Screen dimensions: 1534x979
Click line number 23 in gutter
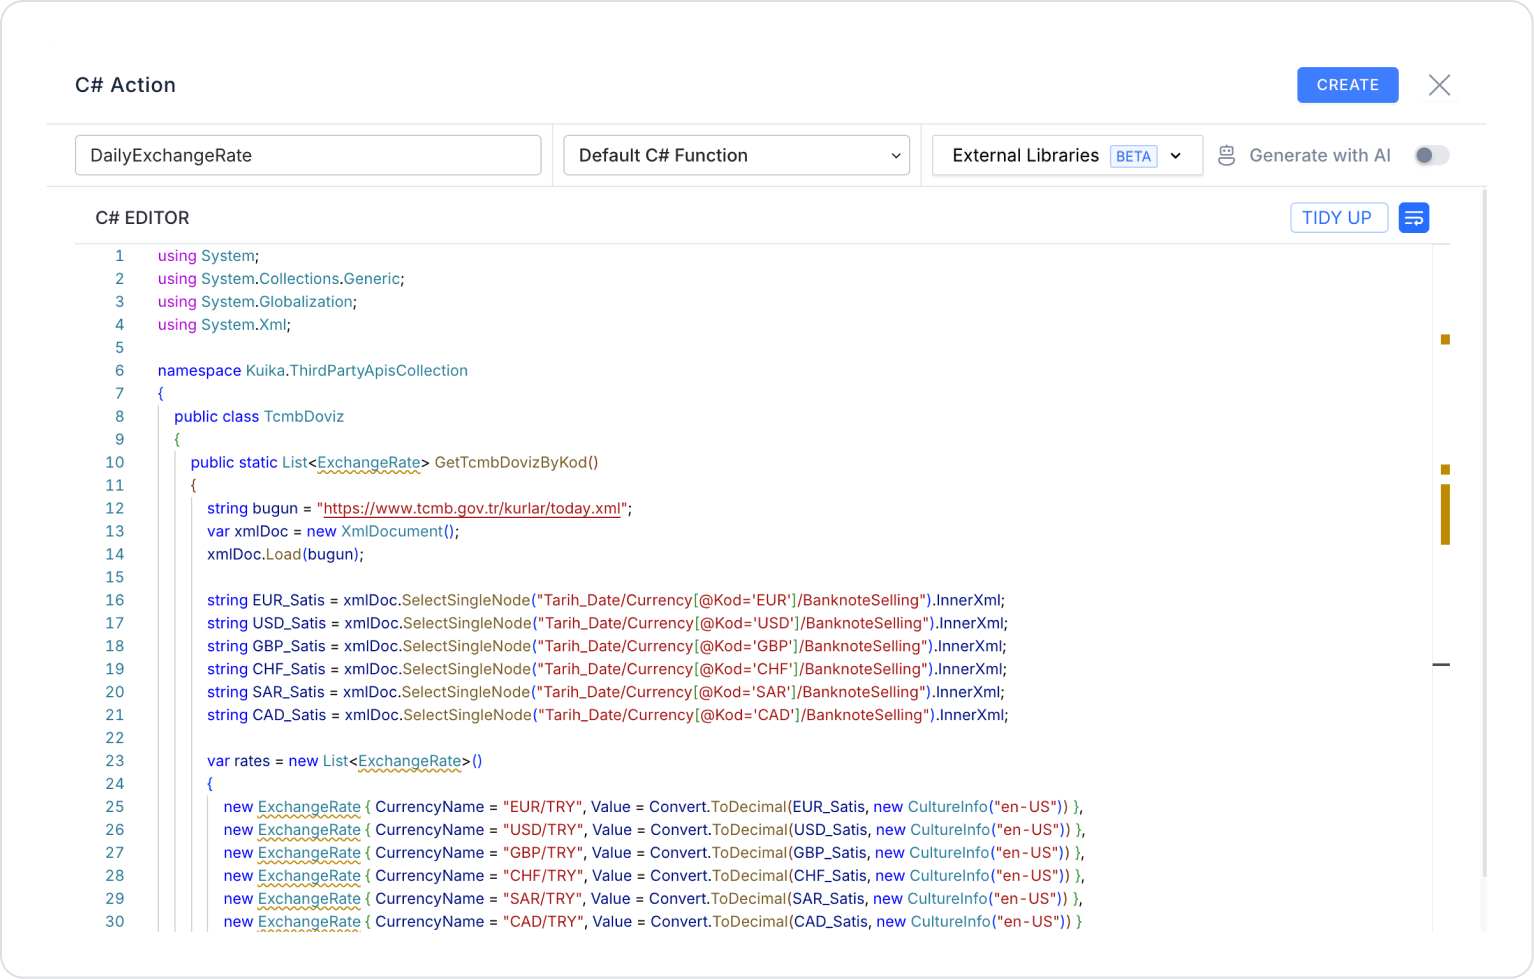(115, 761)
